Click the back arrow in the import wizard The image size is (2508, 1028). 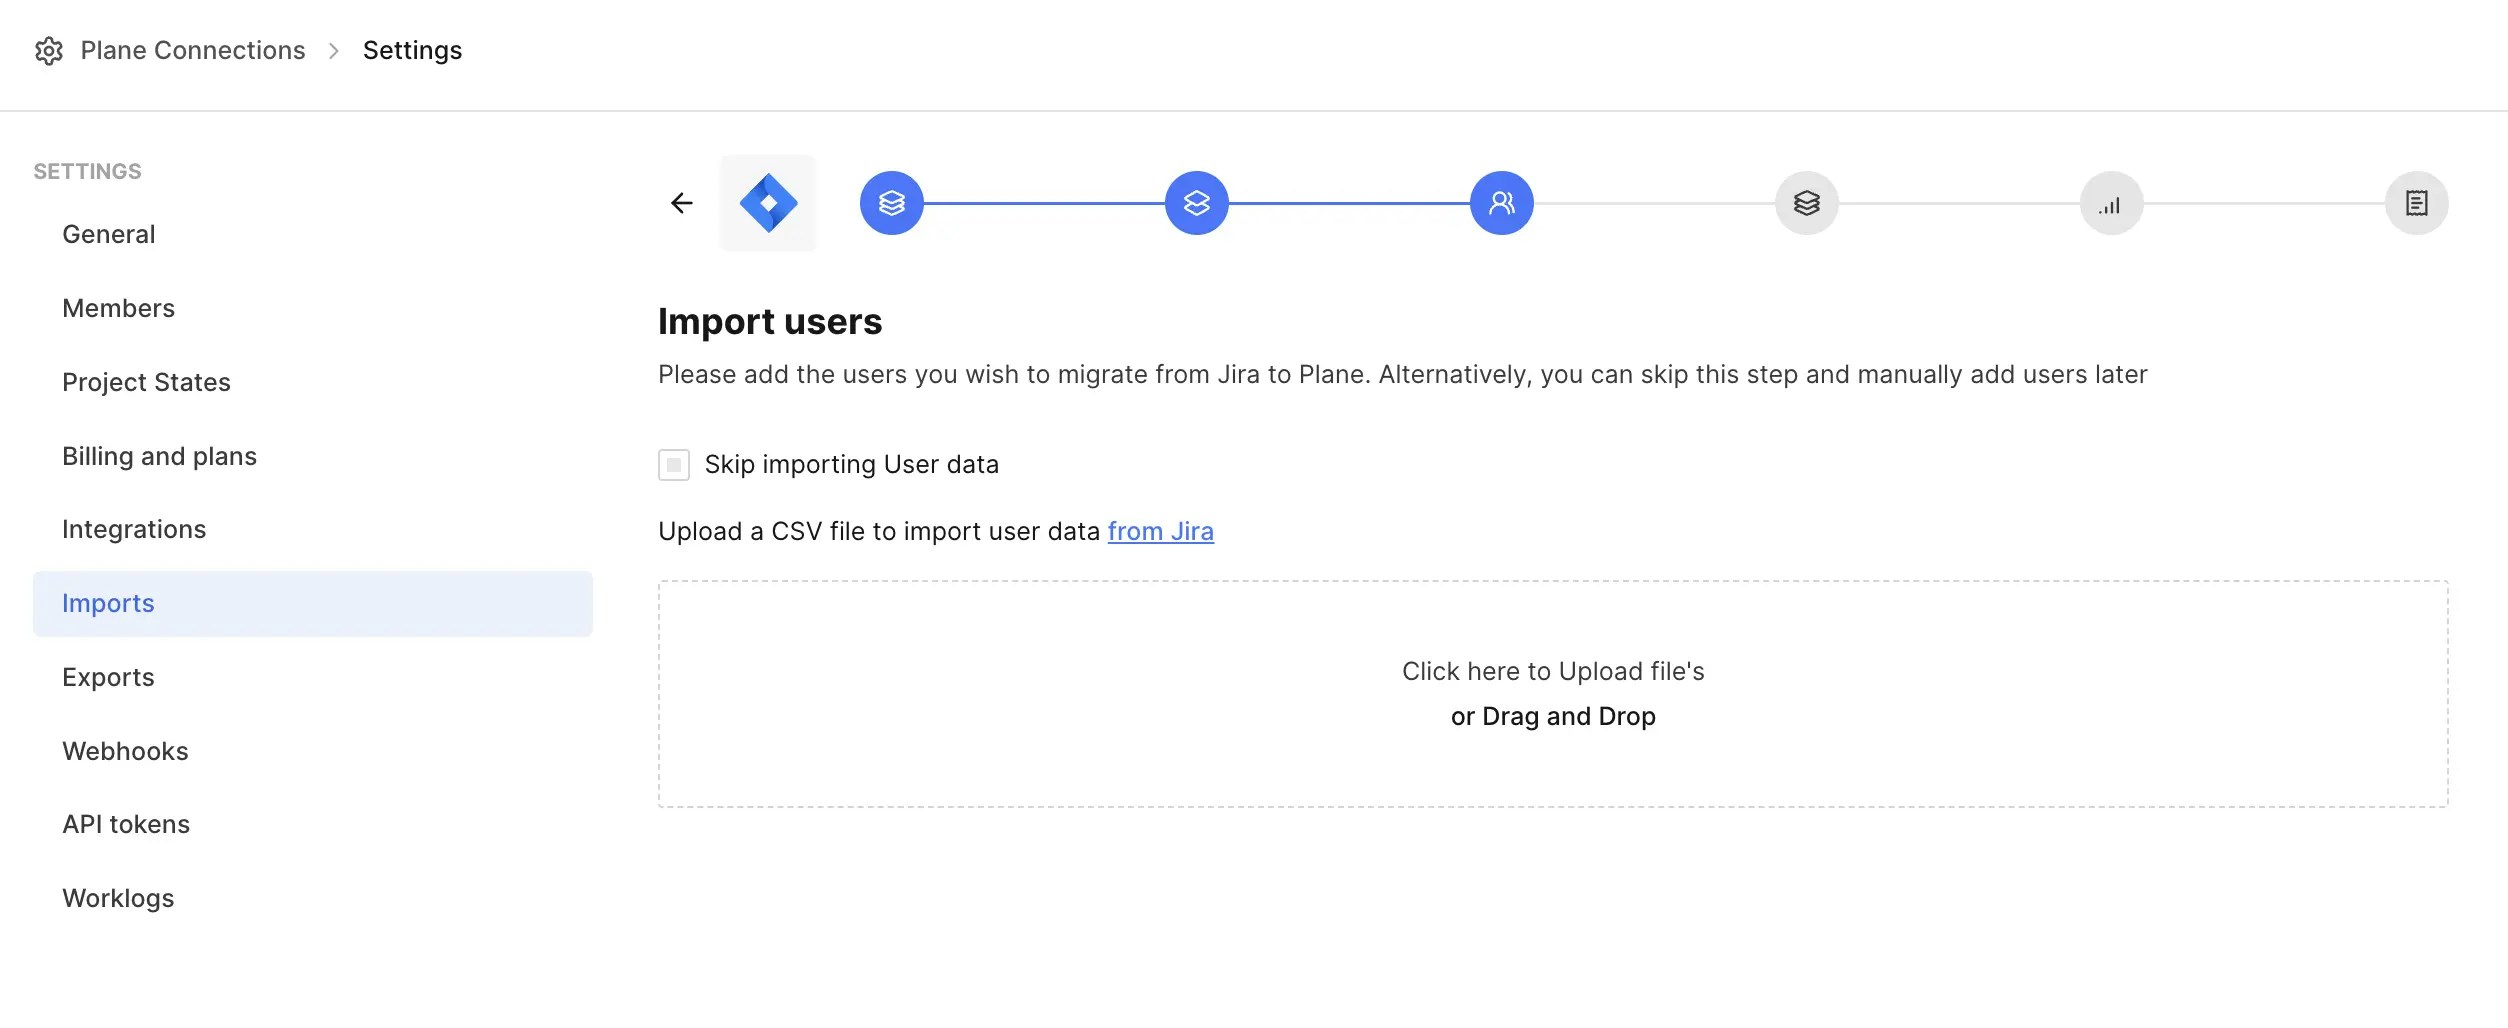click(683, 202)
